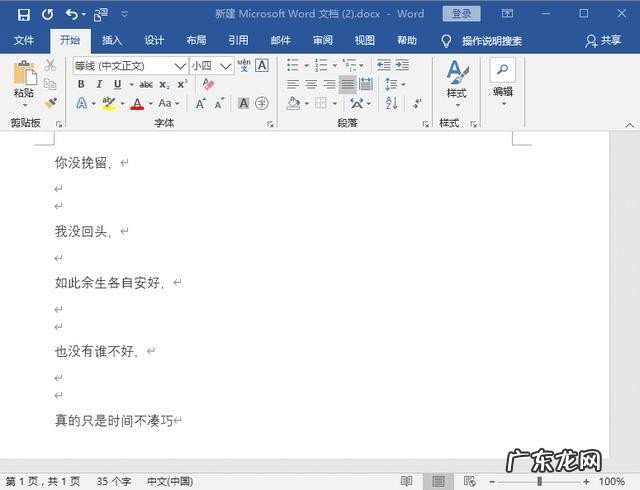
Task: Click the 共享 share button
Action: (603, 40)
